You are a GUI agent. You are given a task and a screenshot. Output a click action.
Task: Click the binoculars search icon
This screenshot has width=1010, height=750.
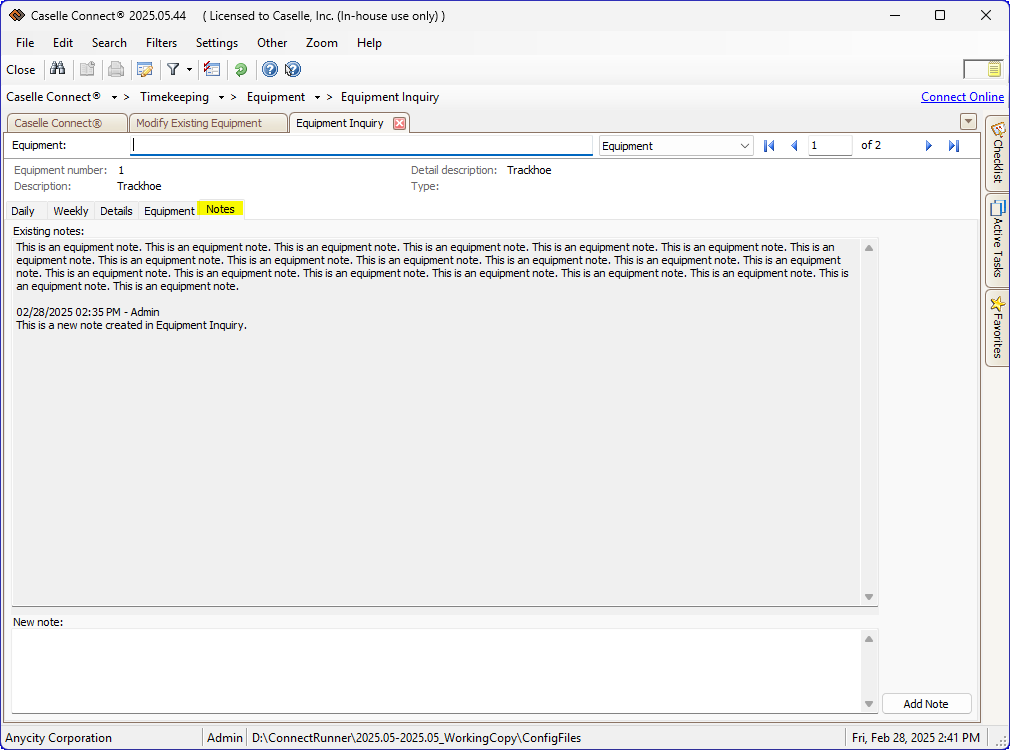pos(58,69)
